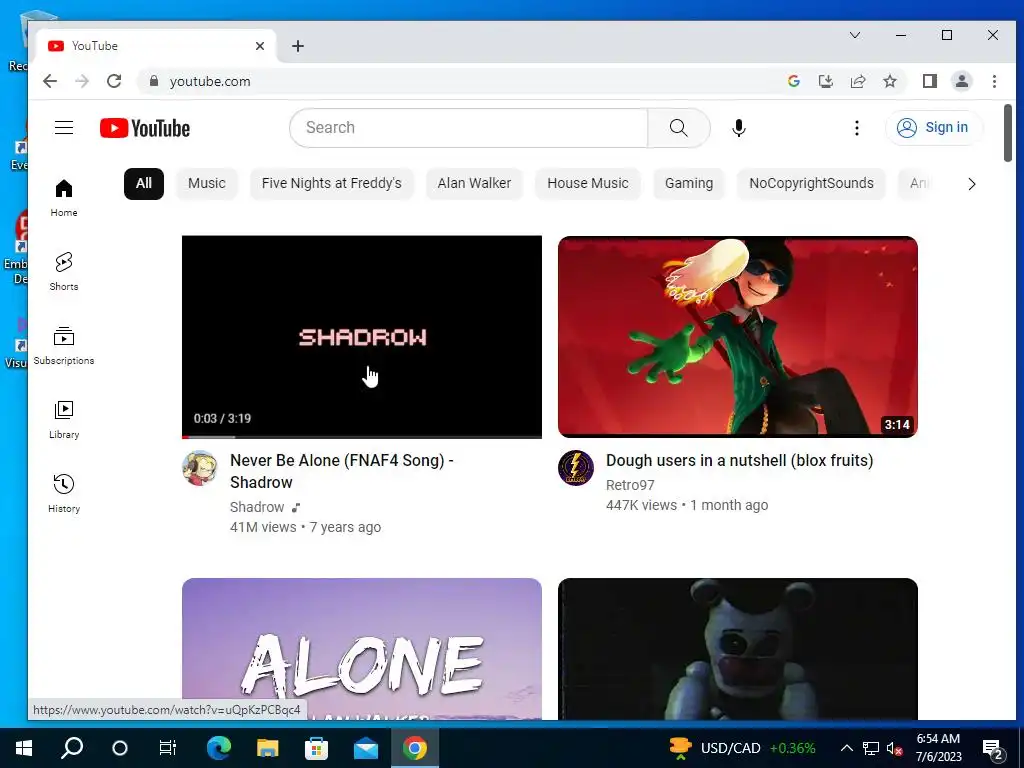Select the NoCopyrightSounds chip
Image resolution: width=1024 pixels, height=768 pixels.
tap(811, 184)
